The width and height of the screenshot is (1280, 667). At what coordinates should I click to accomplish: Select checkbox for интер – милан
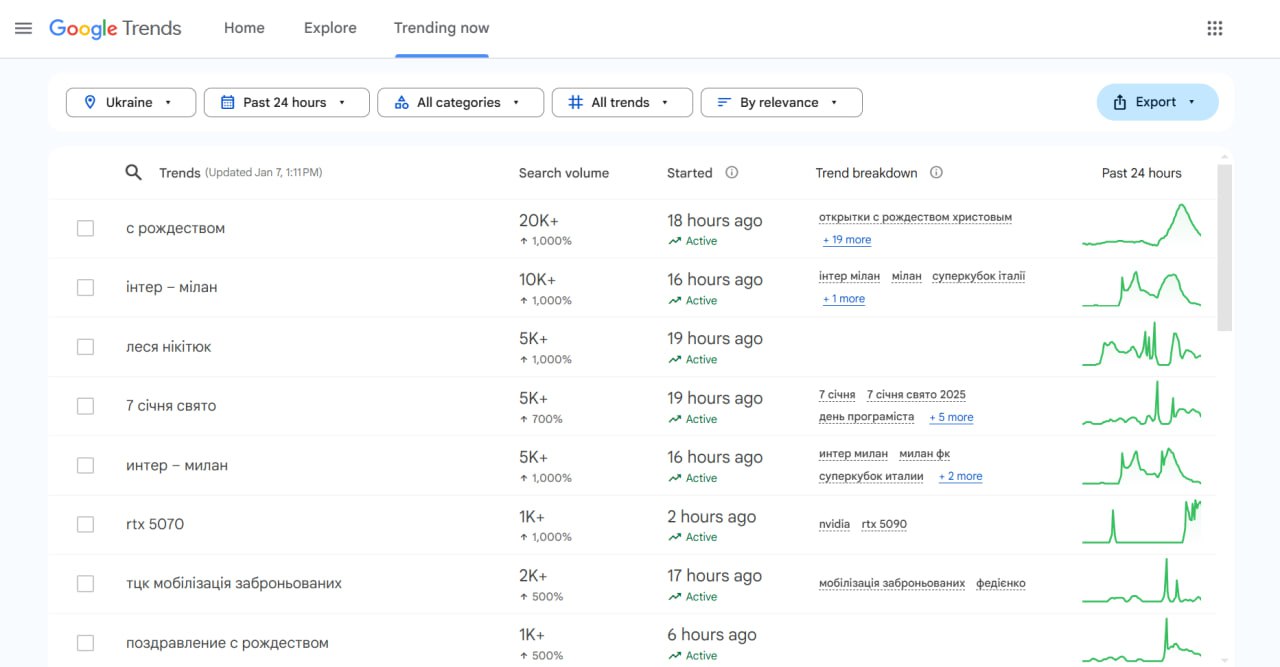click(x=85, y=465)
